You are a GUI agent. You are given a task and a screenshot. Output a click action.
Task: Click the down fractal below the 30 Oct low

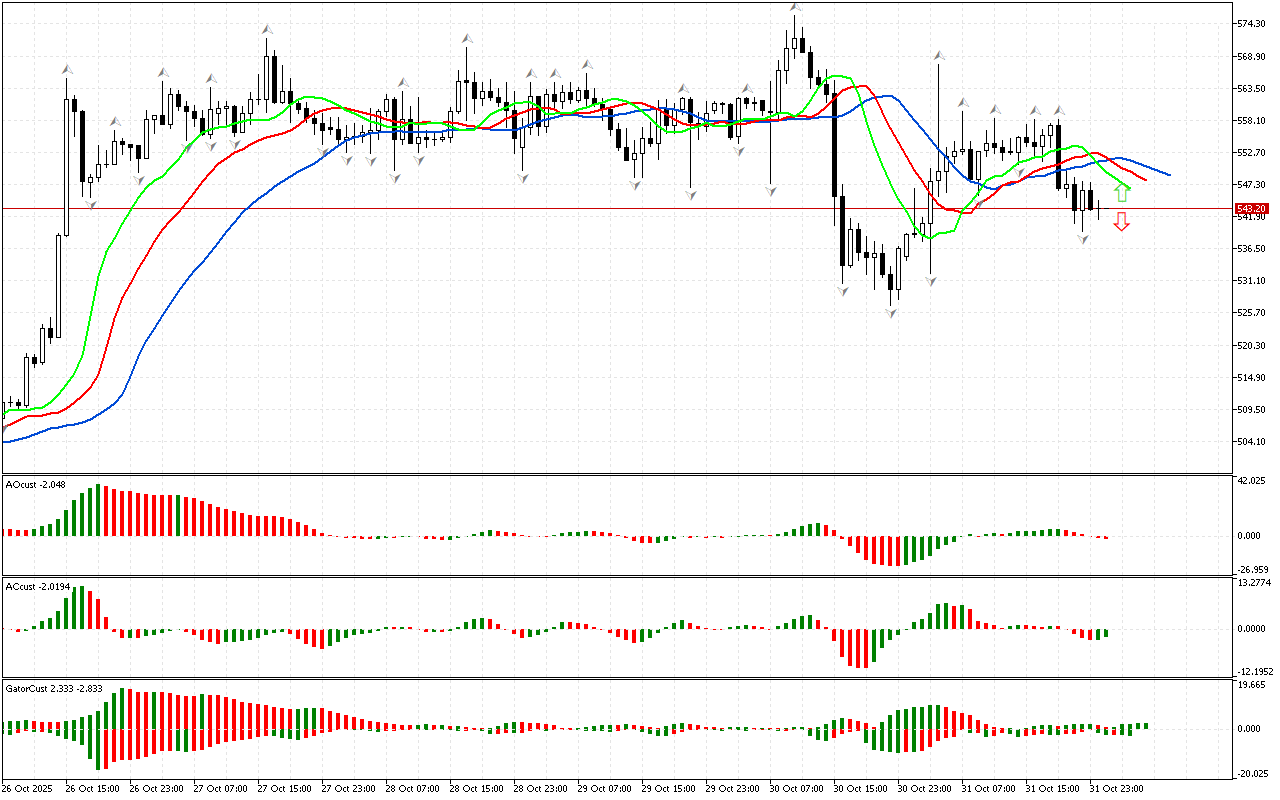[x=890, y=313]
